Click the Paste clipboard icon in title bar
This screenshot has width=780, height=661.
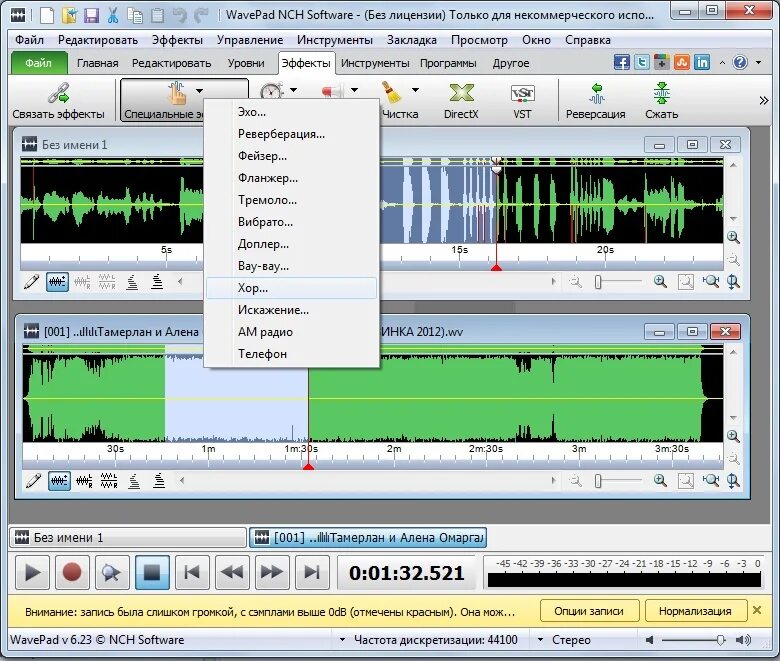(157, 15)
